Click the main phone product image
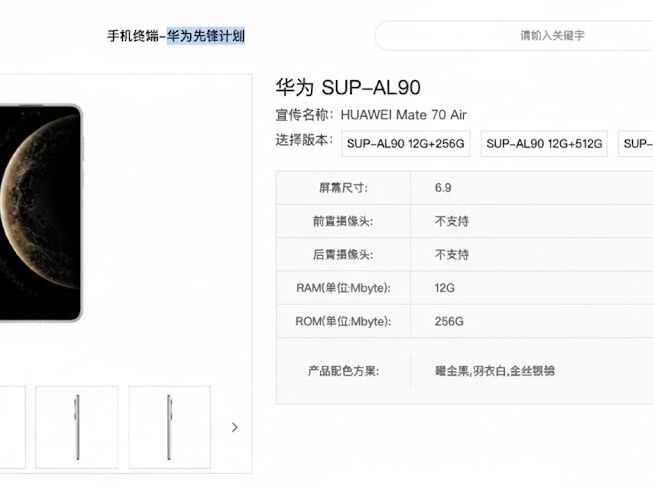 click(40, 213)
